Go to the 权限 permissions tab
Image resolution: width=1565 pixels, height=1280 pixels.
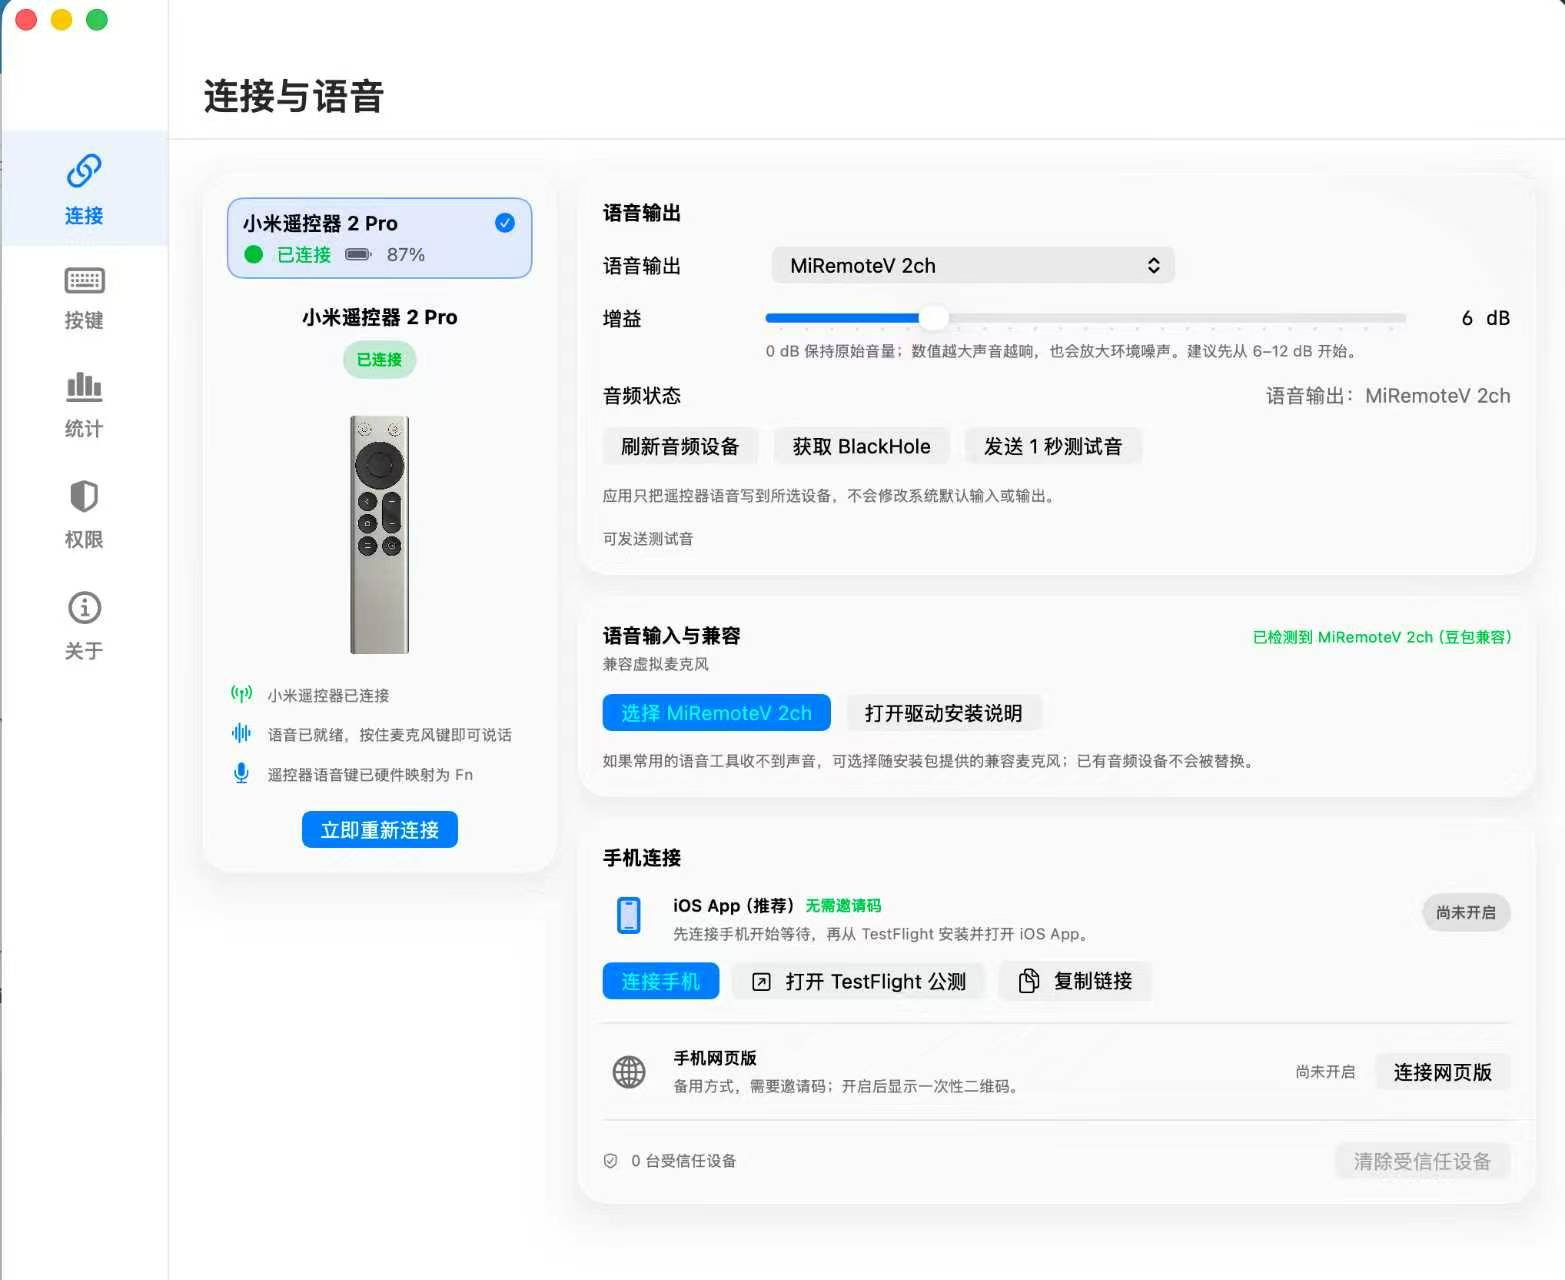click(x=84, y=515)
